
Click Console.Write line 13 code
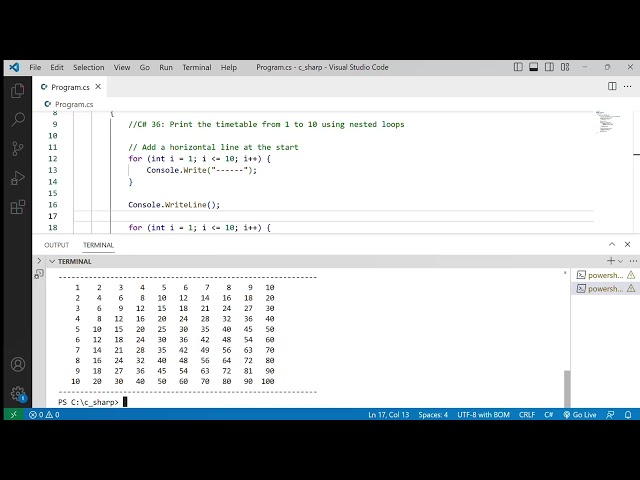tap(202, 170)
